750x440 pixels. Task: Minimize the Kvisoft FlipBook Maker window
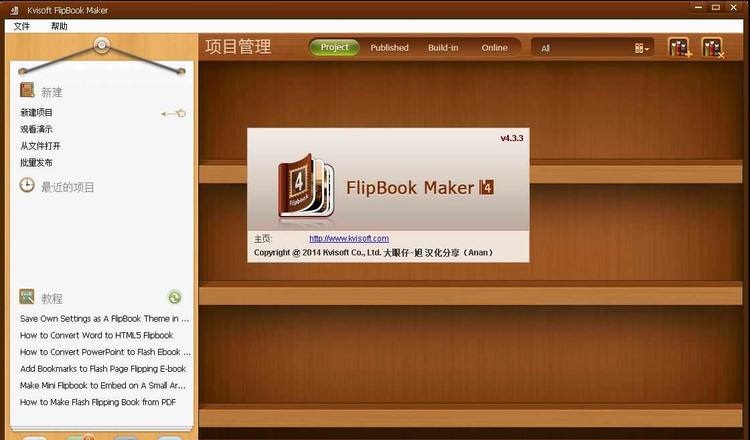699,8
